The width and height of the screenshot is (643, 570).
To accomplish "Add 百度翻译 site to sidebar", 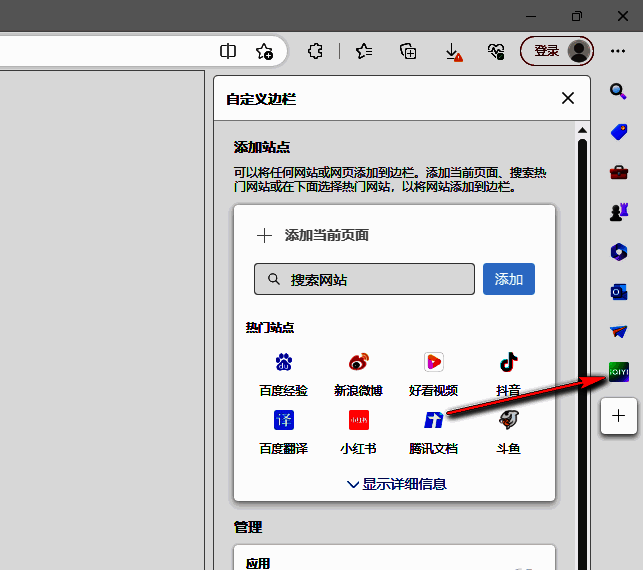I will (283, 430).
